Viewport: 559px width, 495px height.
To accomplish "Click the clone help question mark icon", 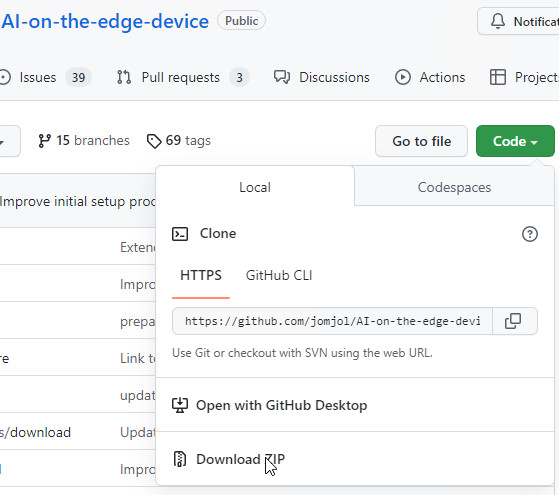I will [x=530, y=234].
